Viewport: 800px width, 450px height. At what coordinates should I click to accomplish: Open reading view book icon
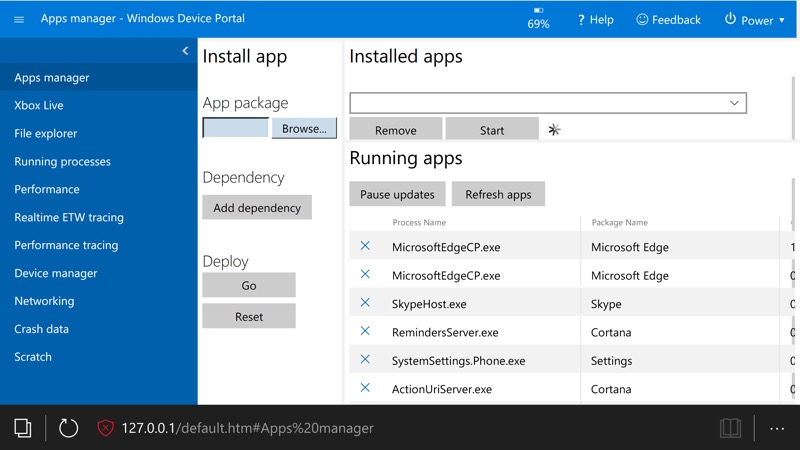(x=730, y=428)
